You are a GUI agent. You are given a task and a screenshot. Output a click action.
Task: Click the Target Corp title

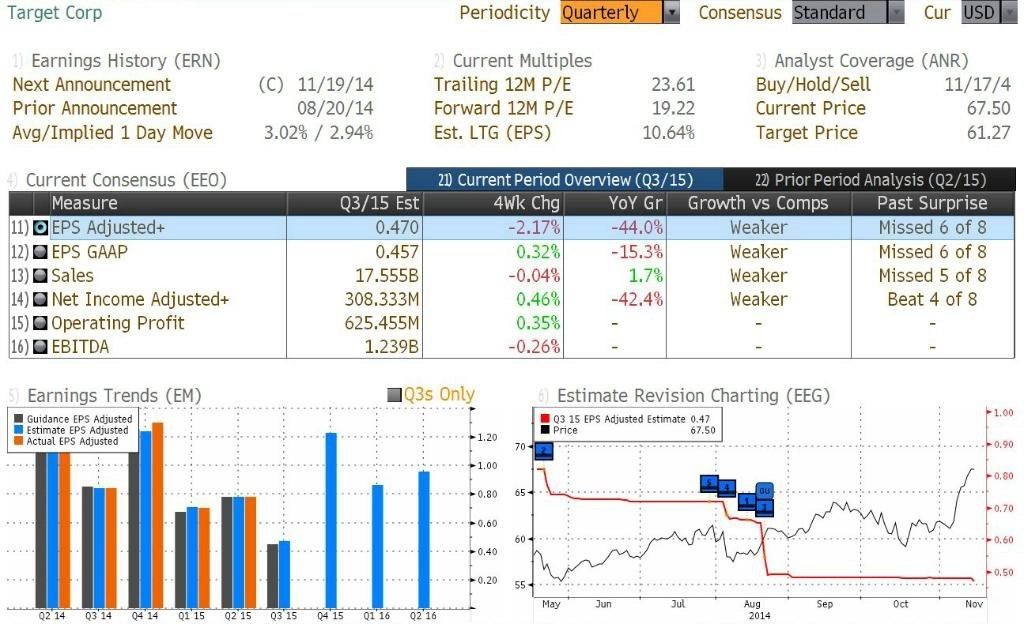[x=55, y=12]
